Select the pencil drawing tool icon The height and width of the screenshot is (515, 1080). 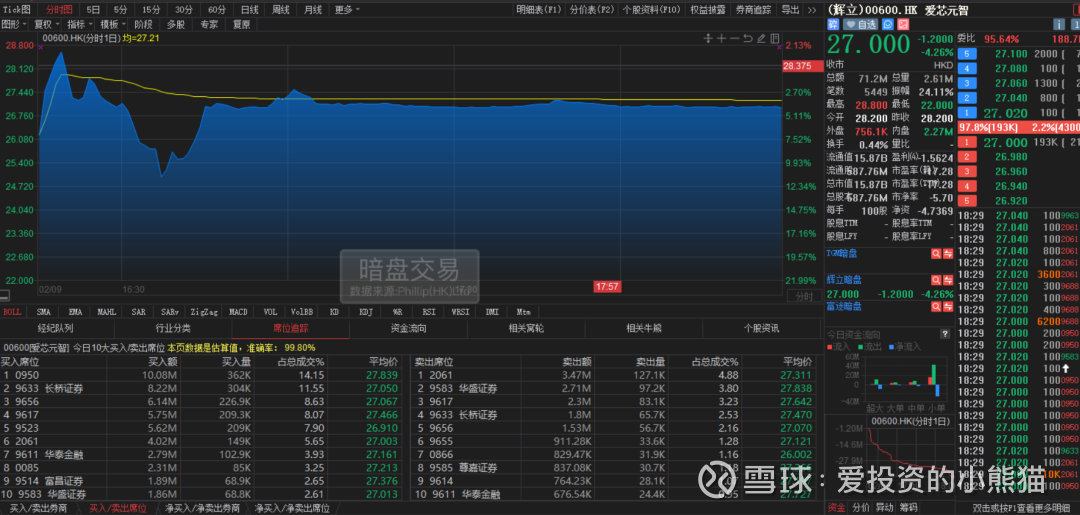click(761, 39)
